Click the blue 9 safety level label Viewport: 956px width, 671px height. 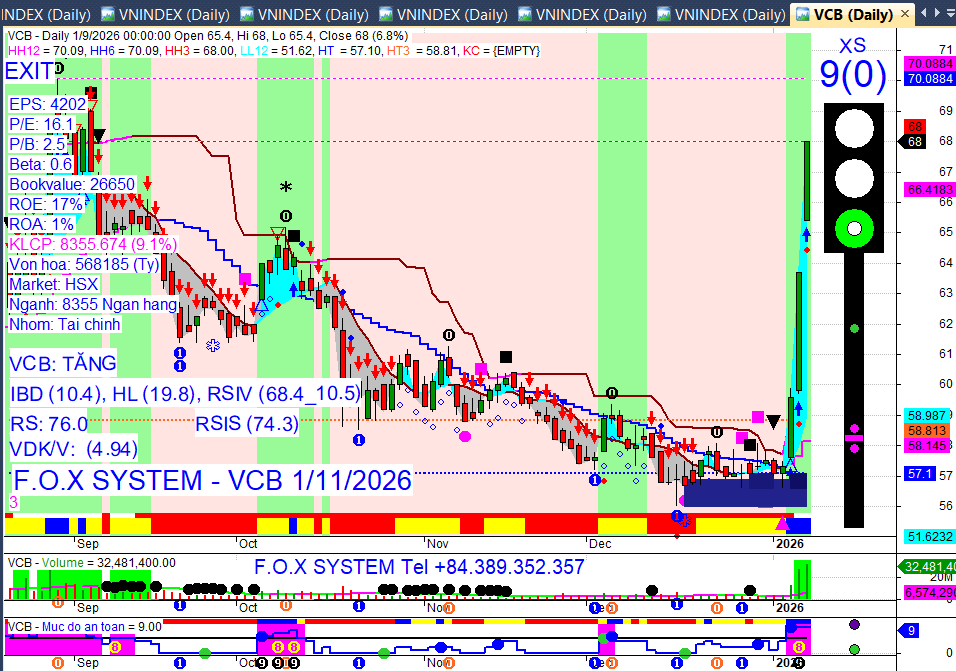pyautogui.click(x=910, y=631)
